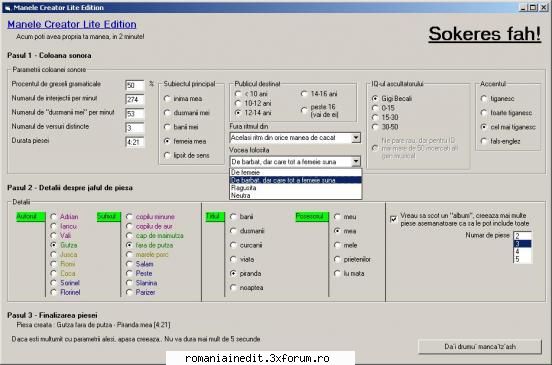Edit the Procentul de greseli gramaticale field
The height and width of the screenshot is (365, 552).
click(135, 85)
